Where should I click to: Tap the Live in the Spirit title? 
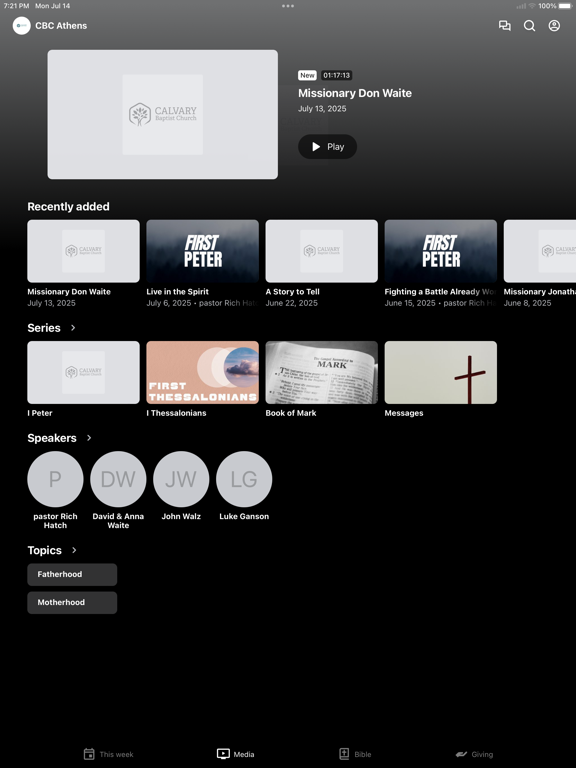coord(177,291)
